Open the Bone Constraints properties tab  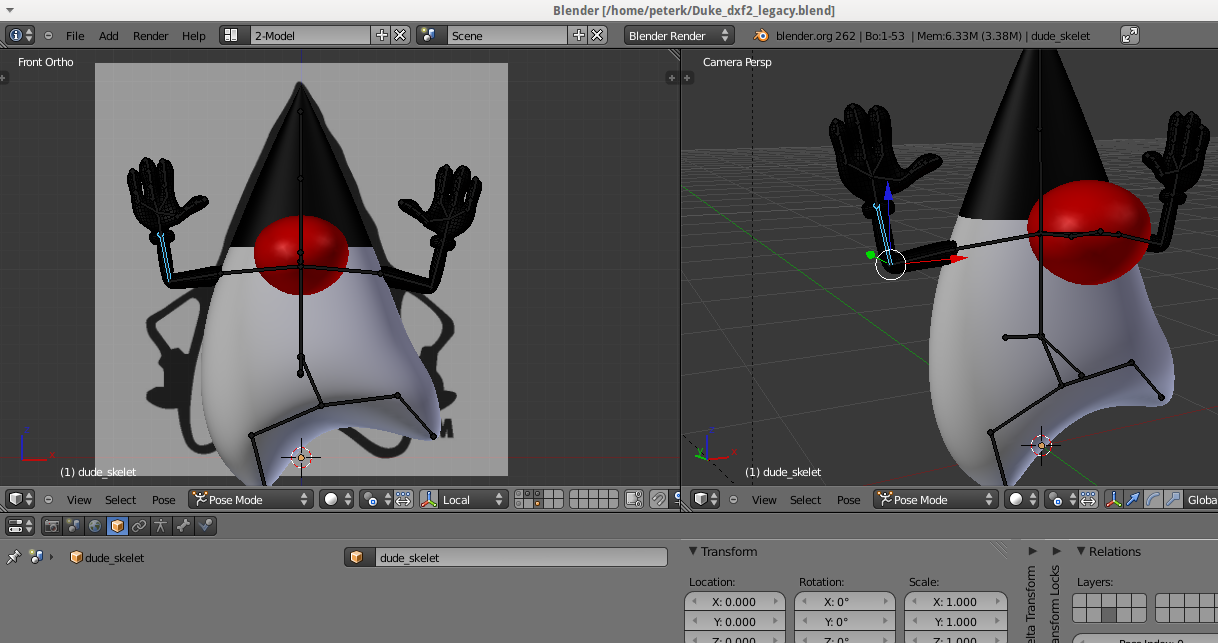pyautogui.click(x=205, y=525)
